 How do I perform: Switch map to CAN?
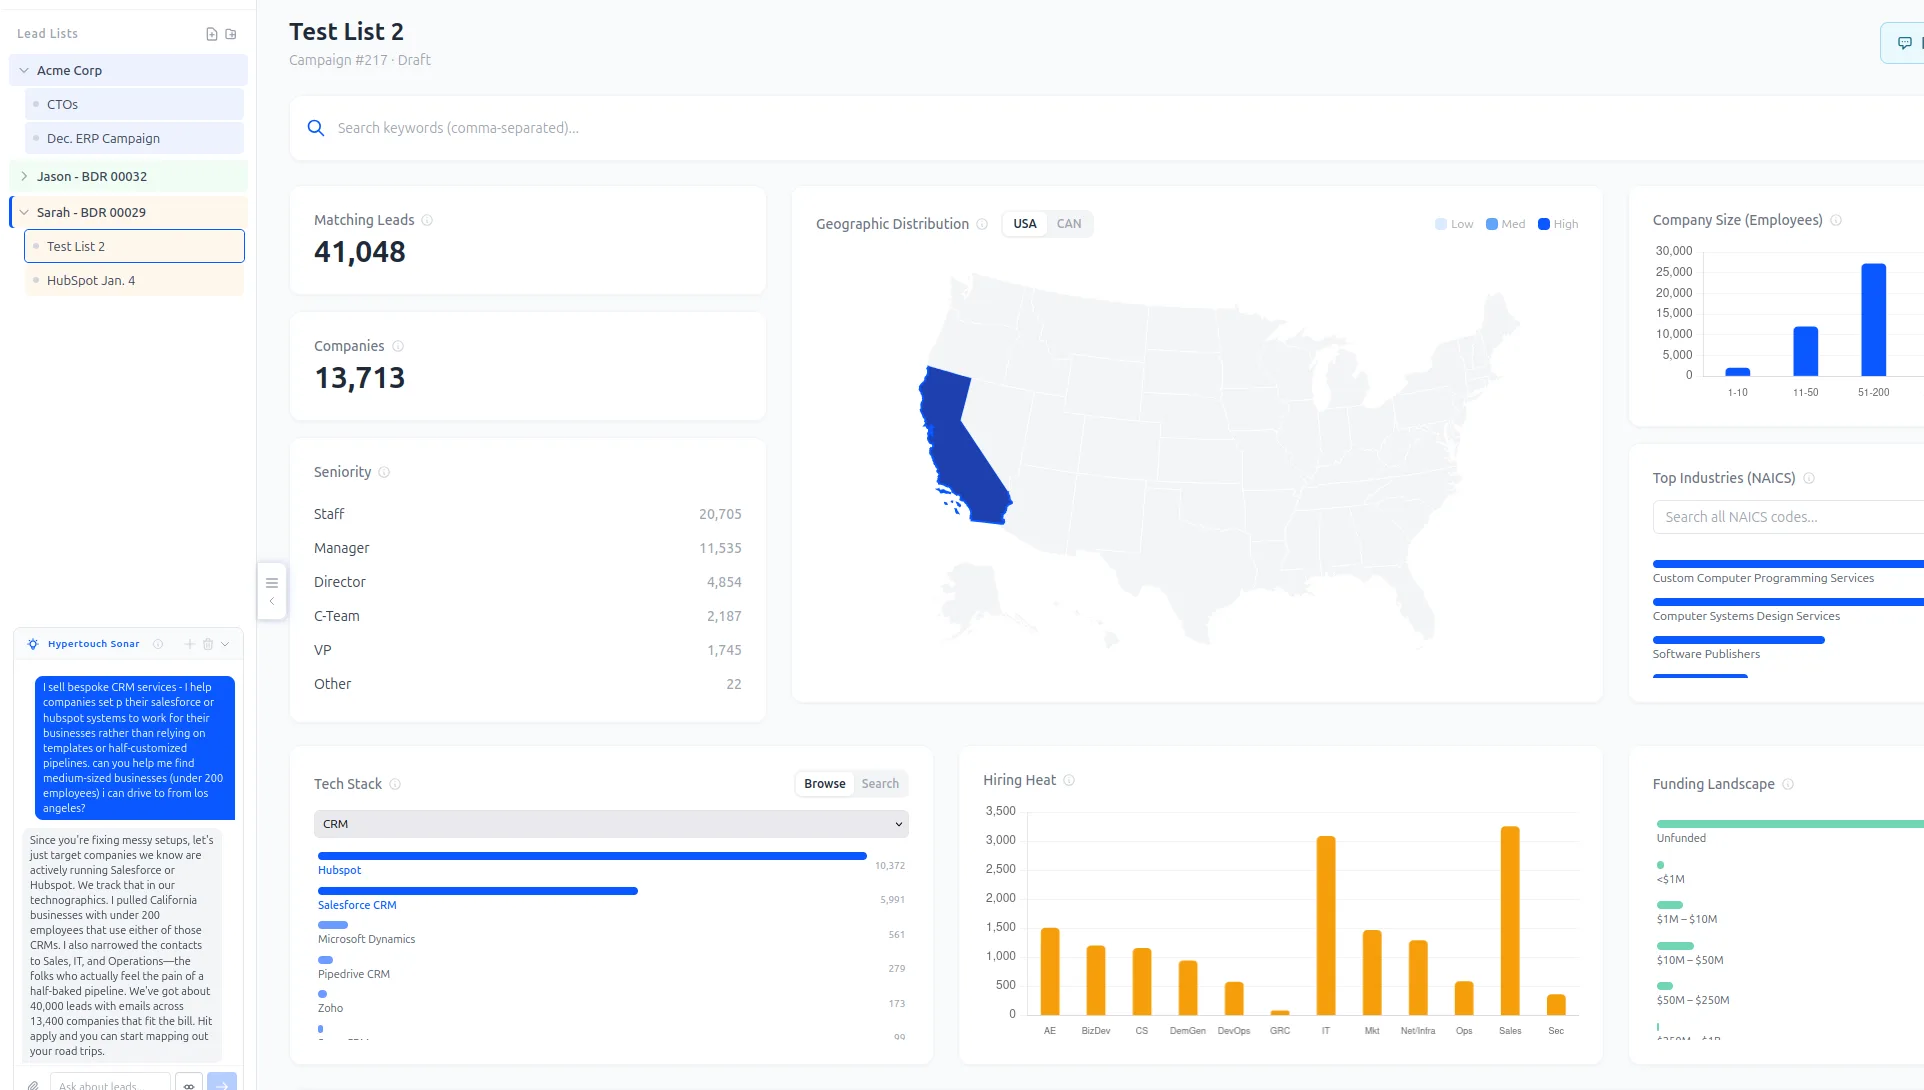pos(1069,224)
